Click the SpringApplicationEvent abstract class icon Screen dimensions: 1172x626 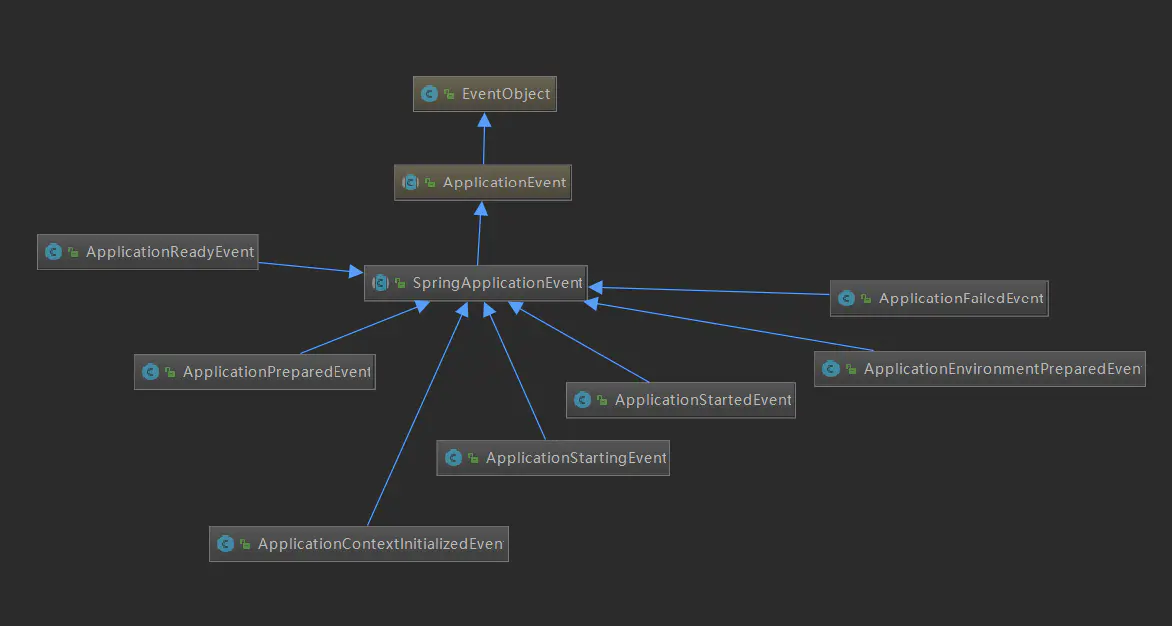click(380, 283)
